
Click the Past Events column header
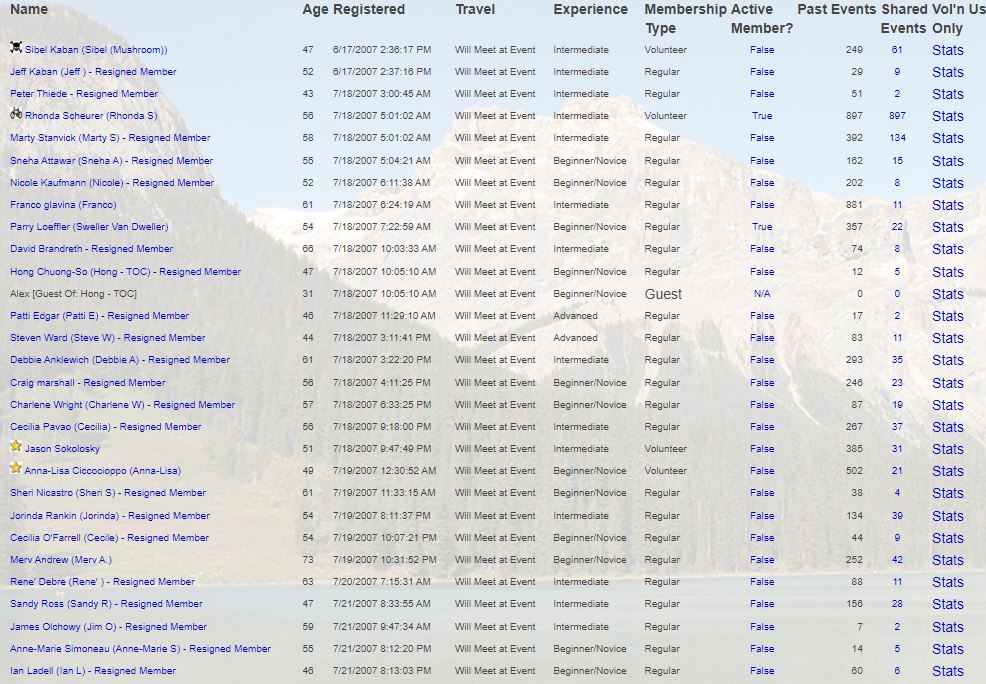click(836, 9)
